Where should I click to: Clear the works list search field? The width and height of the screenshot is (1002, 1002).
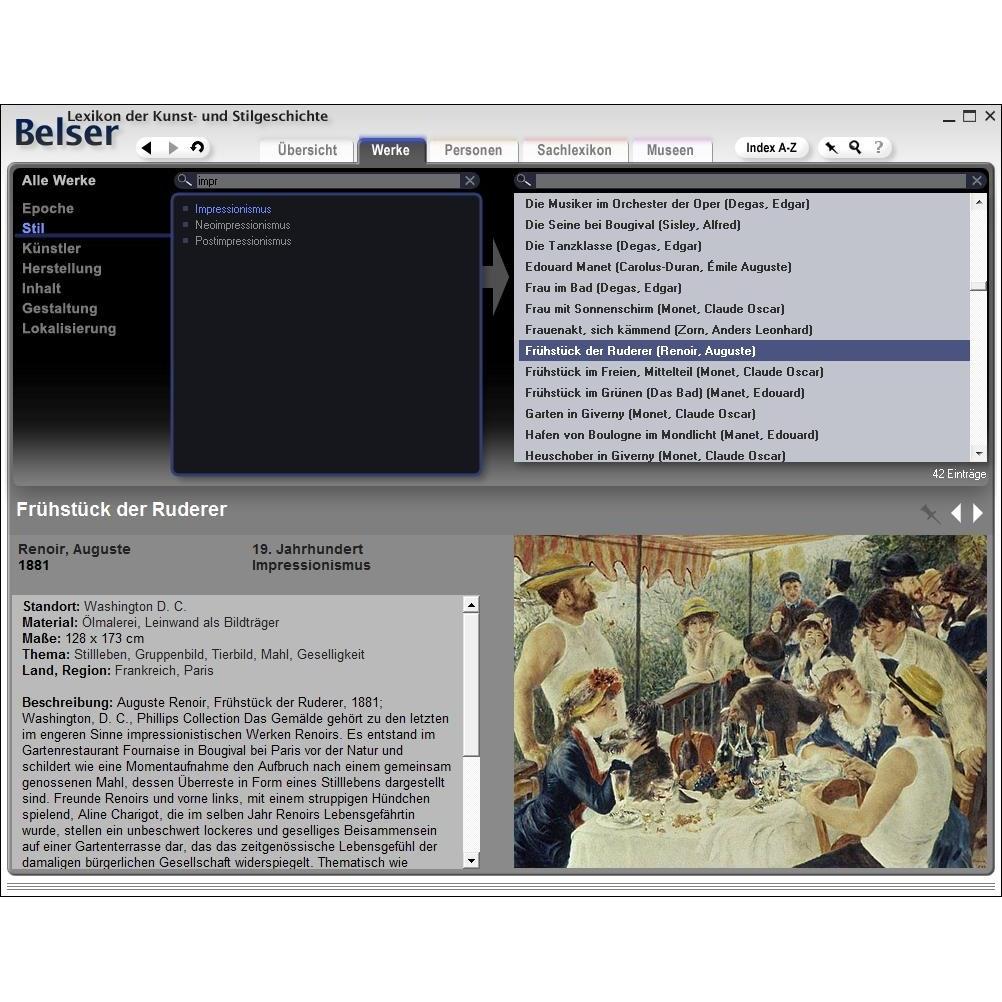click(x=976, y=181)
